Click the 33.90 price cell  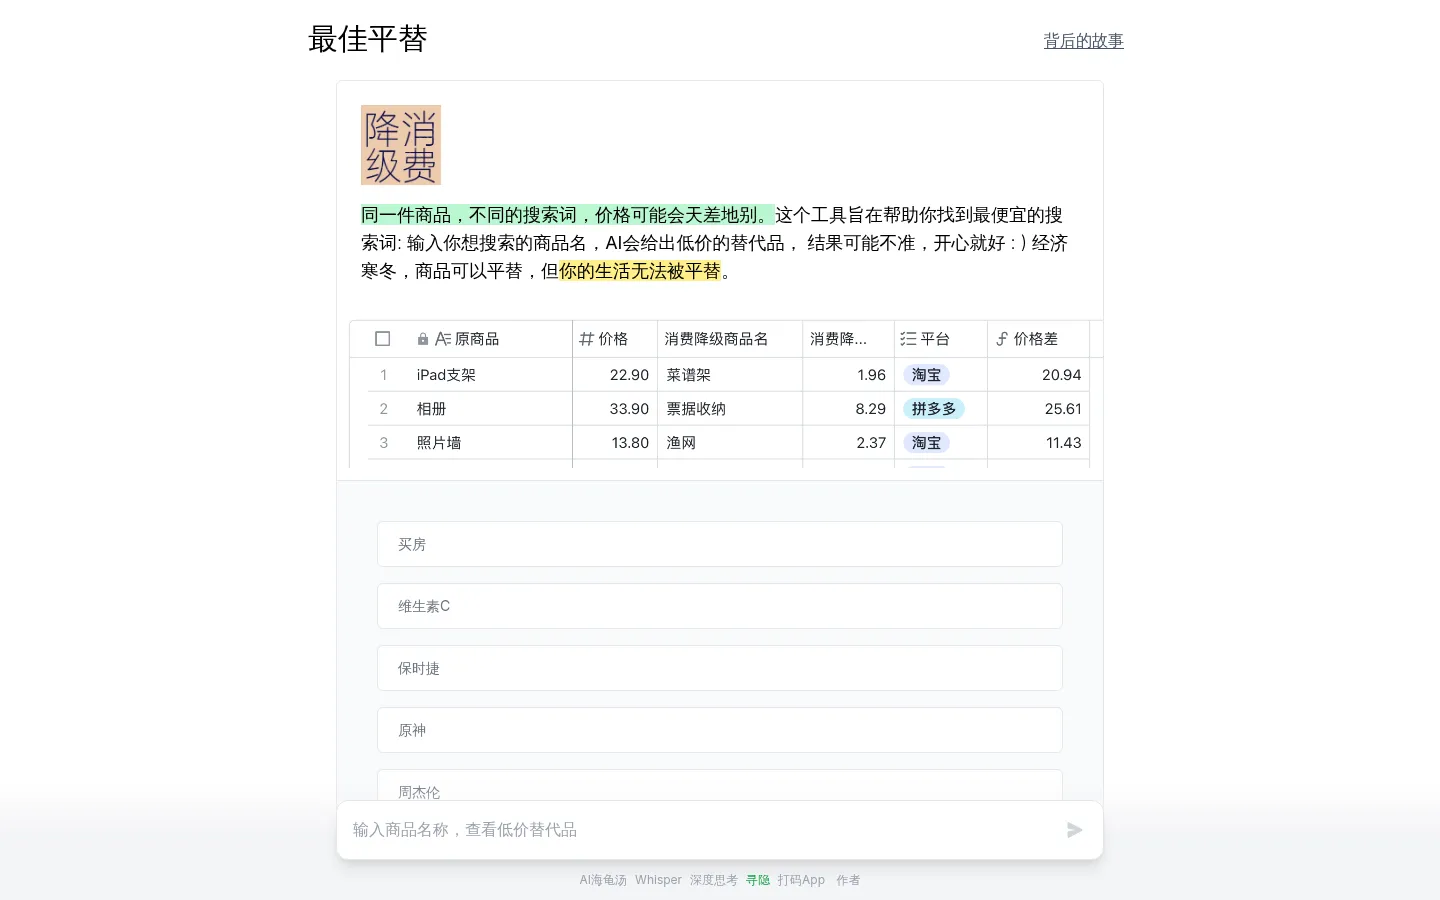pos(615,409)
